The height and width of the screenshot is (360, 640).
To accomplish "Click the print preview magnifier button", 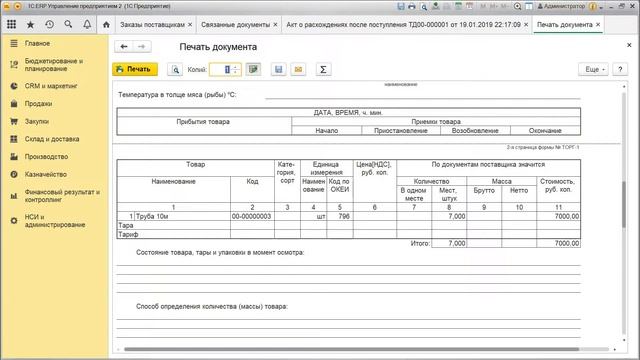I will (x=175, y=69).
